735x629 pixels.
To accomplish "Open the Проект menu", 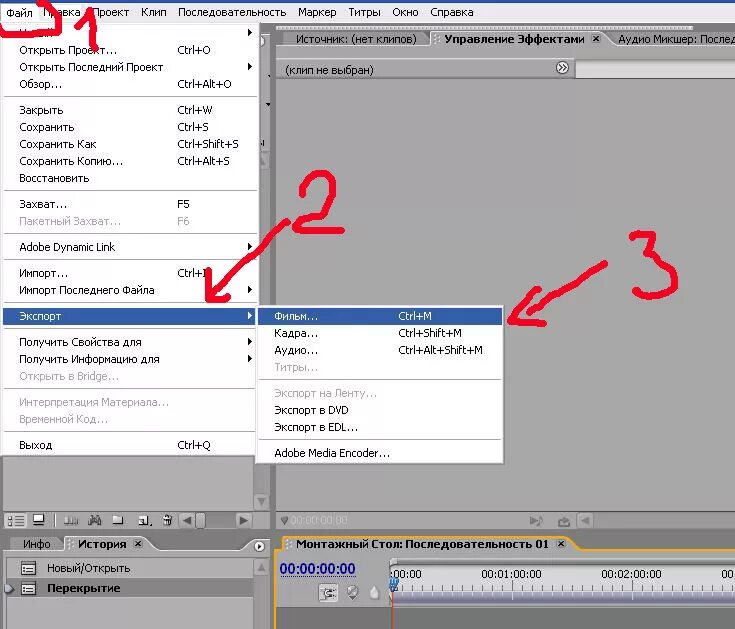I will 111,12.
